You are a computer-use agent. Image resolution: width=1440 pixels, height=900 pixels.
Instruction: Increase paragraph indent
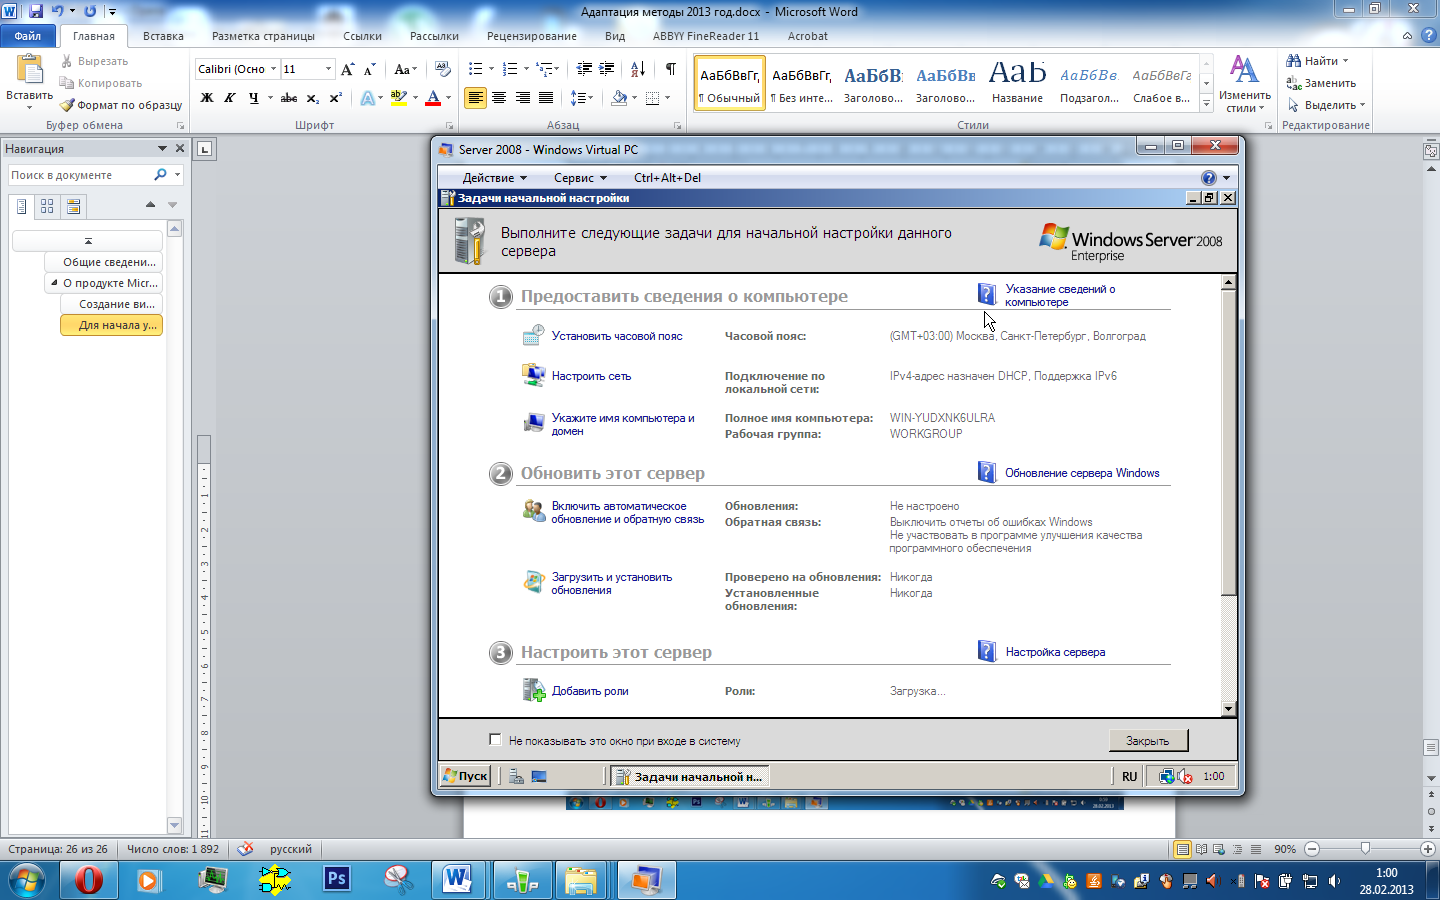coord(607,69)
